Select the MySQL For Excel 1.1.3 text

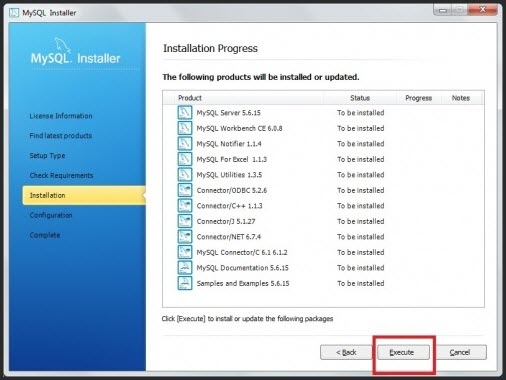coord(232,159)
